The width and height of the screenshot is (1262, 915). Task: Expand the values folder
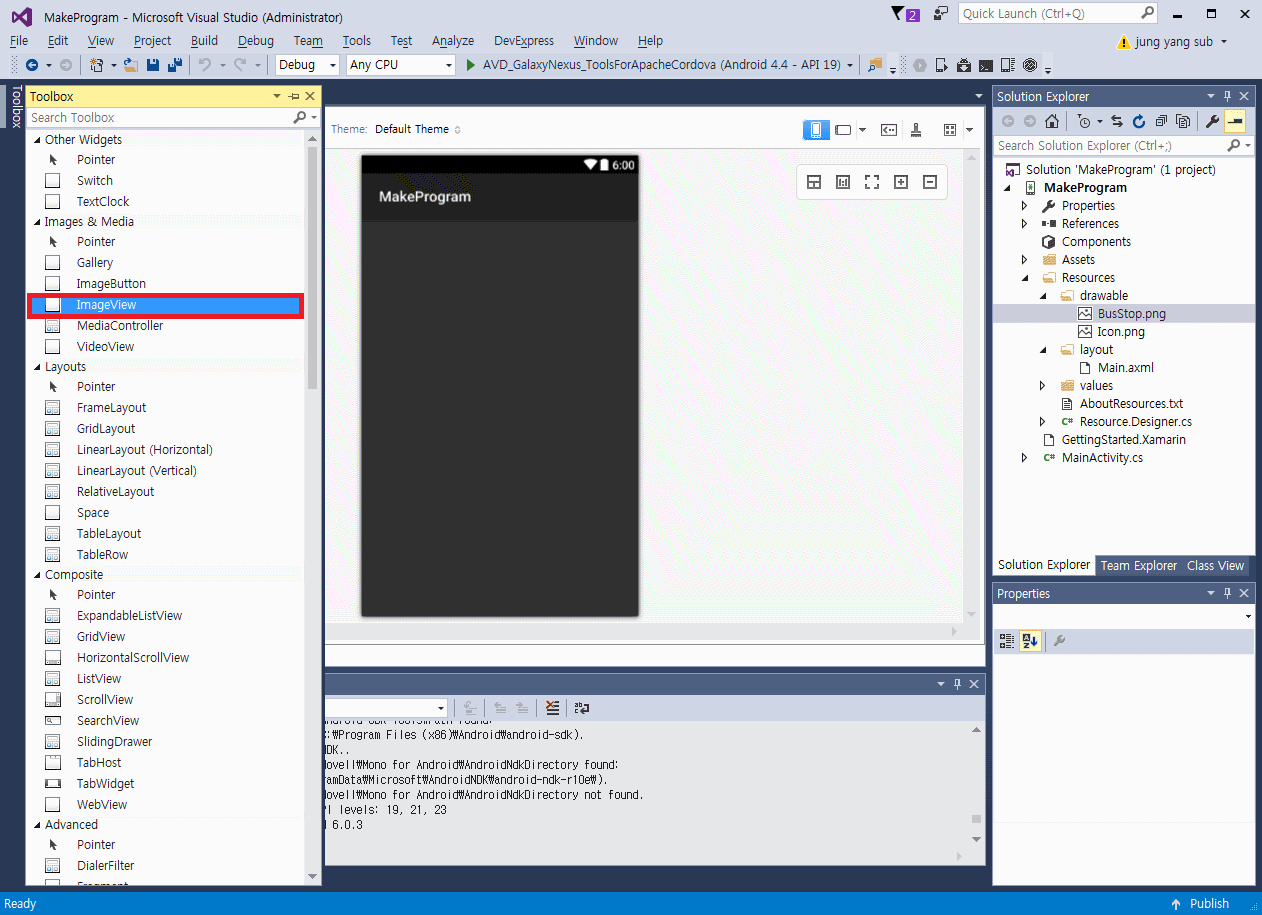pos(1042,386)
